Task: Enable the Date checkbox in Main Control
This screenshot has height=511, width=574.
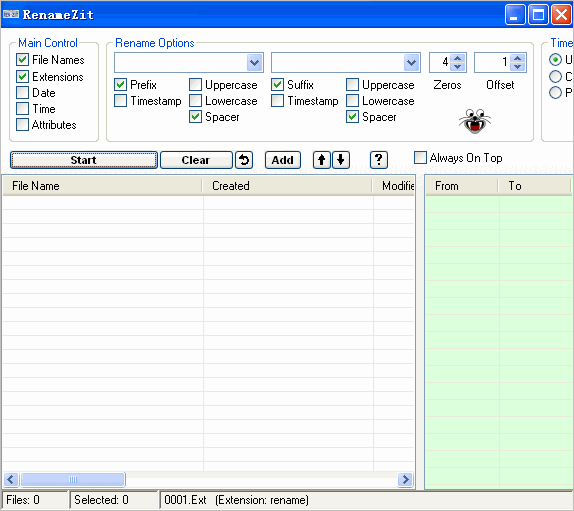Action: coord(22,93)
